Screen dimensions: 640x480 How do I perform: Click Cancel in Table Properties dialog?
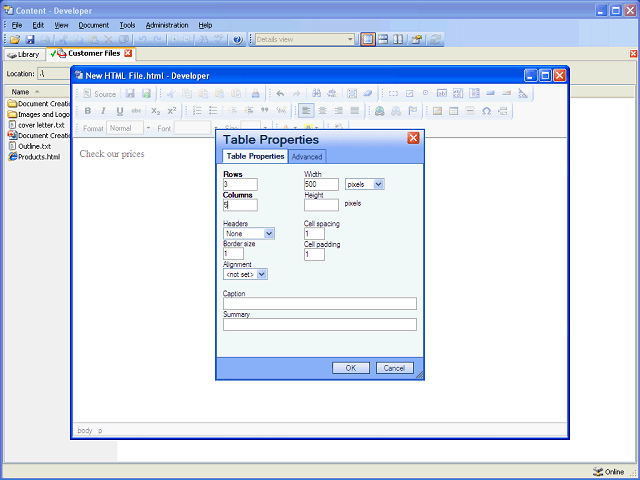pyautogui.click(x=394, y=368)
